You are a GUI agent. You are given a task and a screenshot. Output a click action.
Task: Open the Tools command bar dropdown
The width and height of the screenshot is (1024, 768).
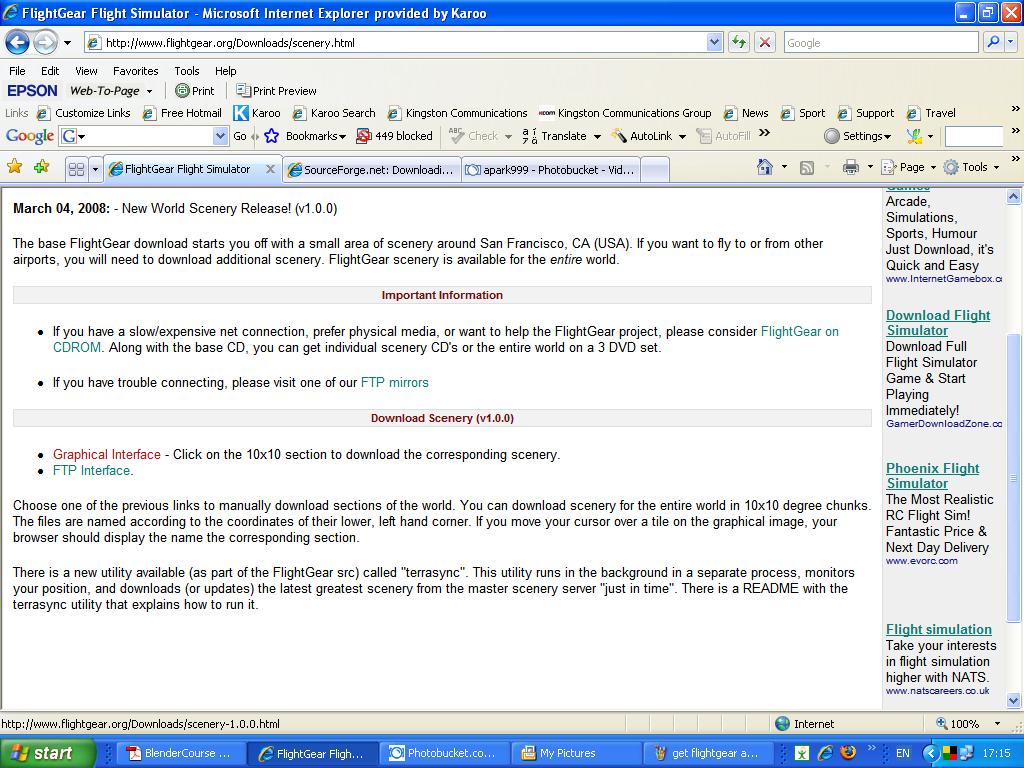pos(971,167)
